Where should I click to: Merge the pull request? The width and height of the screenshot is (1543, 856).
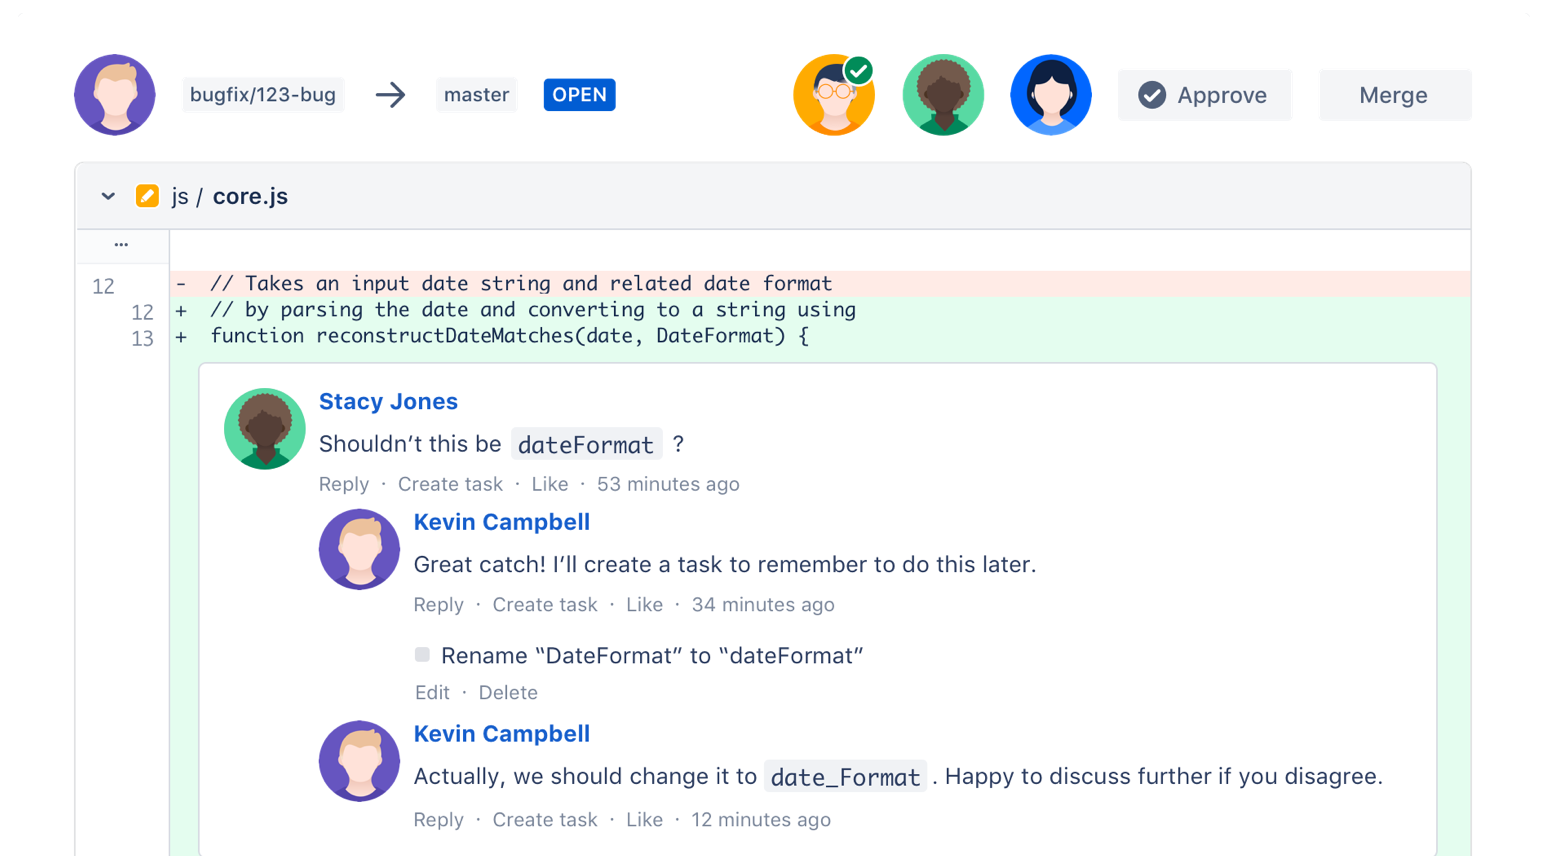[1394, 95]
